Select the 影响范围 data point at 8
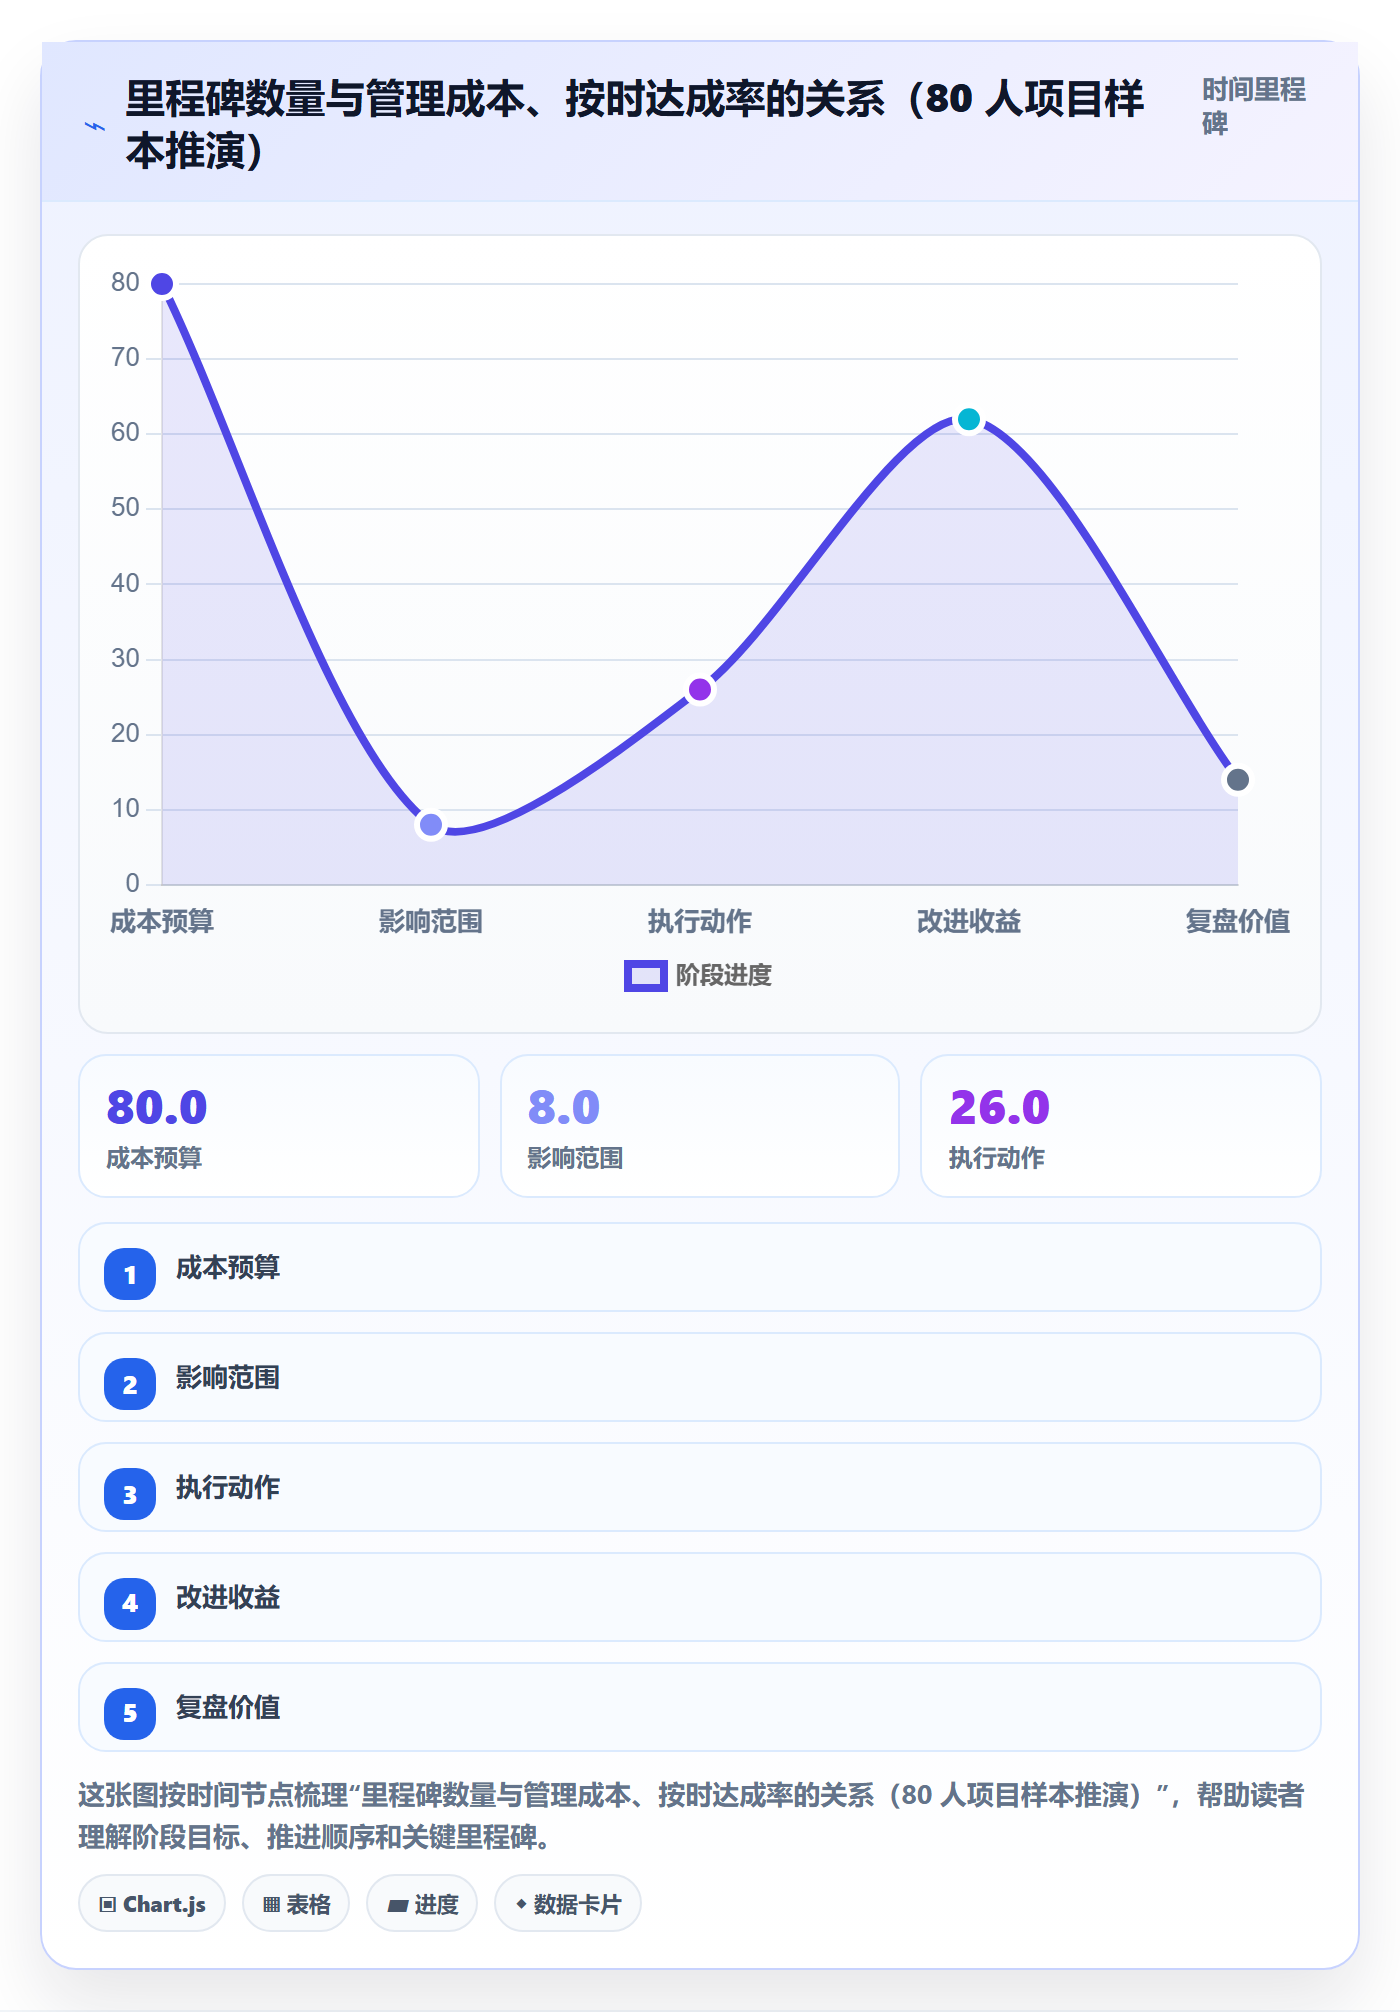The height and width of the screenshot is (2012, 1400). [x=431, y=825]
